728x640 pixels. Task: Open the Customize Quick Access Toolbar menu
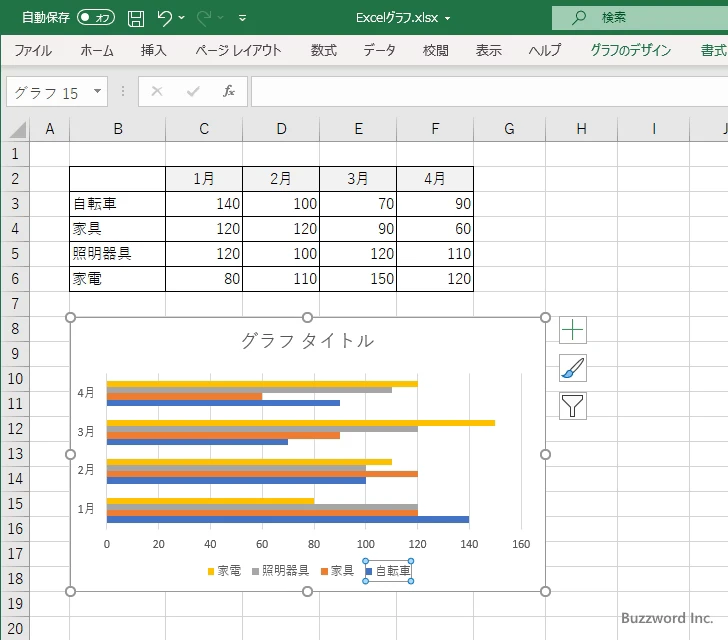tap(242, 18)
